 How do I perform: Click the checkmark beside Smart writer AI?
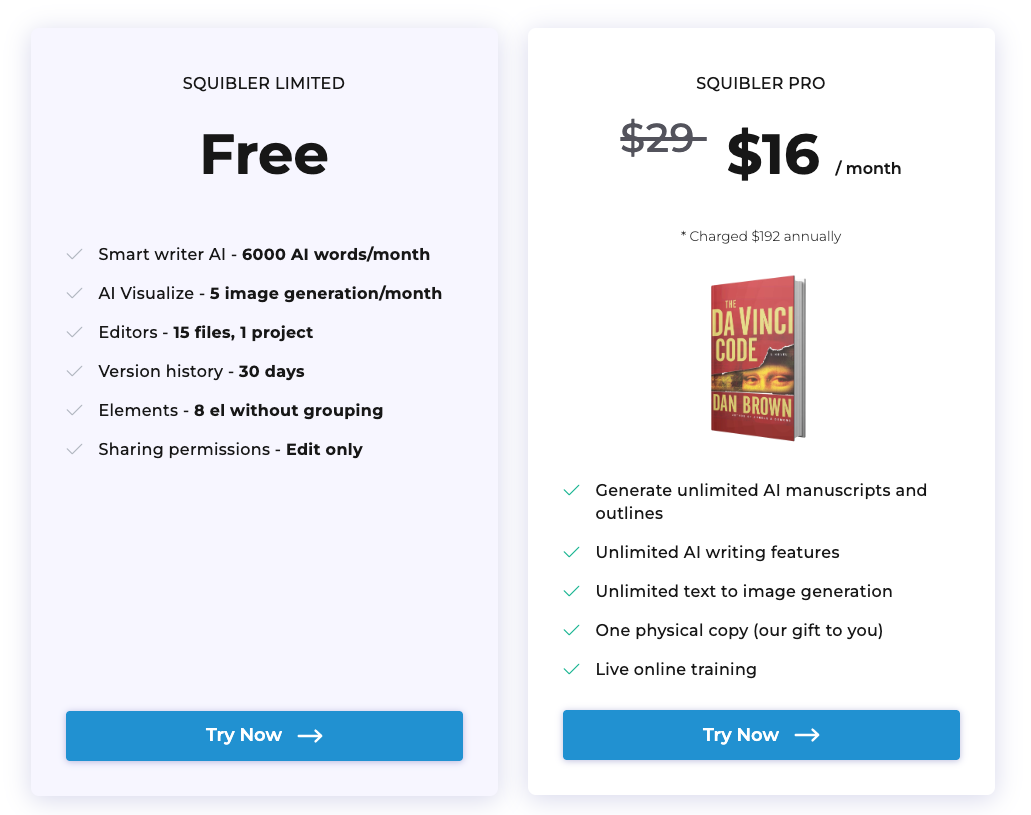(74, 255)
